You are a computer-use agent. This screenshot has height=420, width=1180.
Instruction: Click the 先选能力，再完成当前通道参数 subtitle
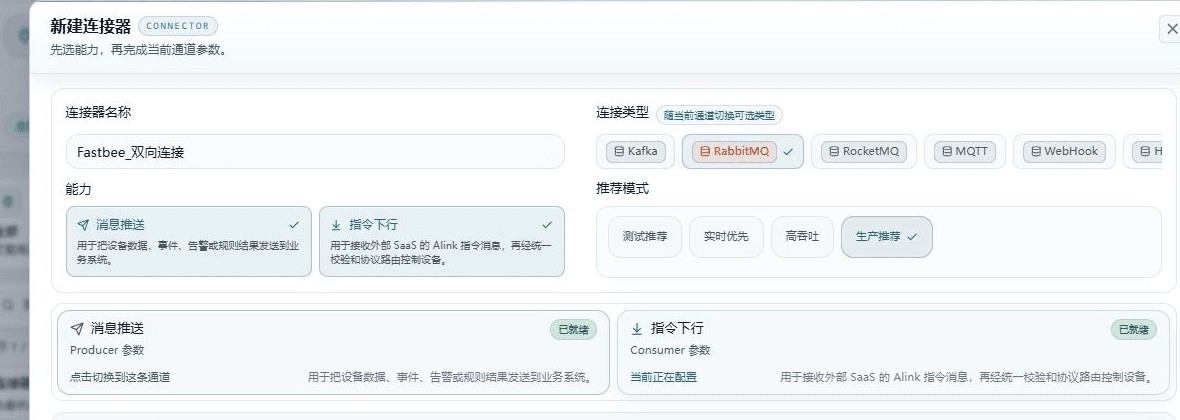tap(138, 50)
